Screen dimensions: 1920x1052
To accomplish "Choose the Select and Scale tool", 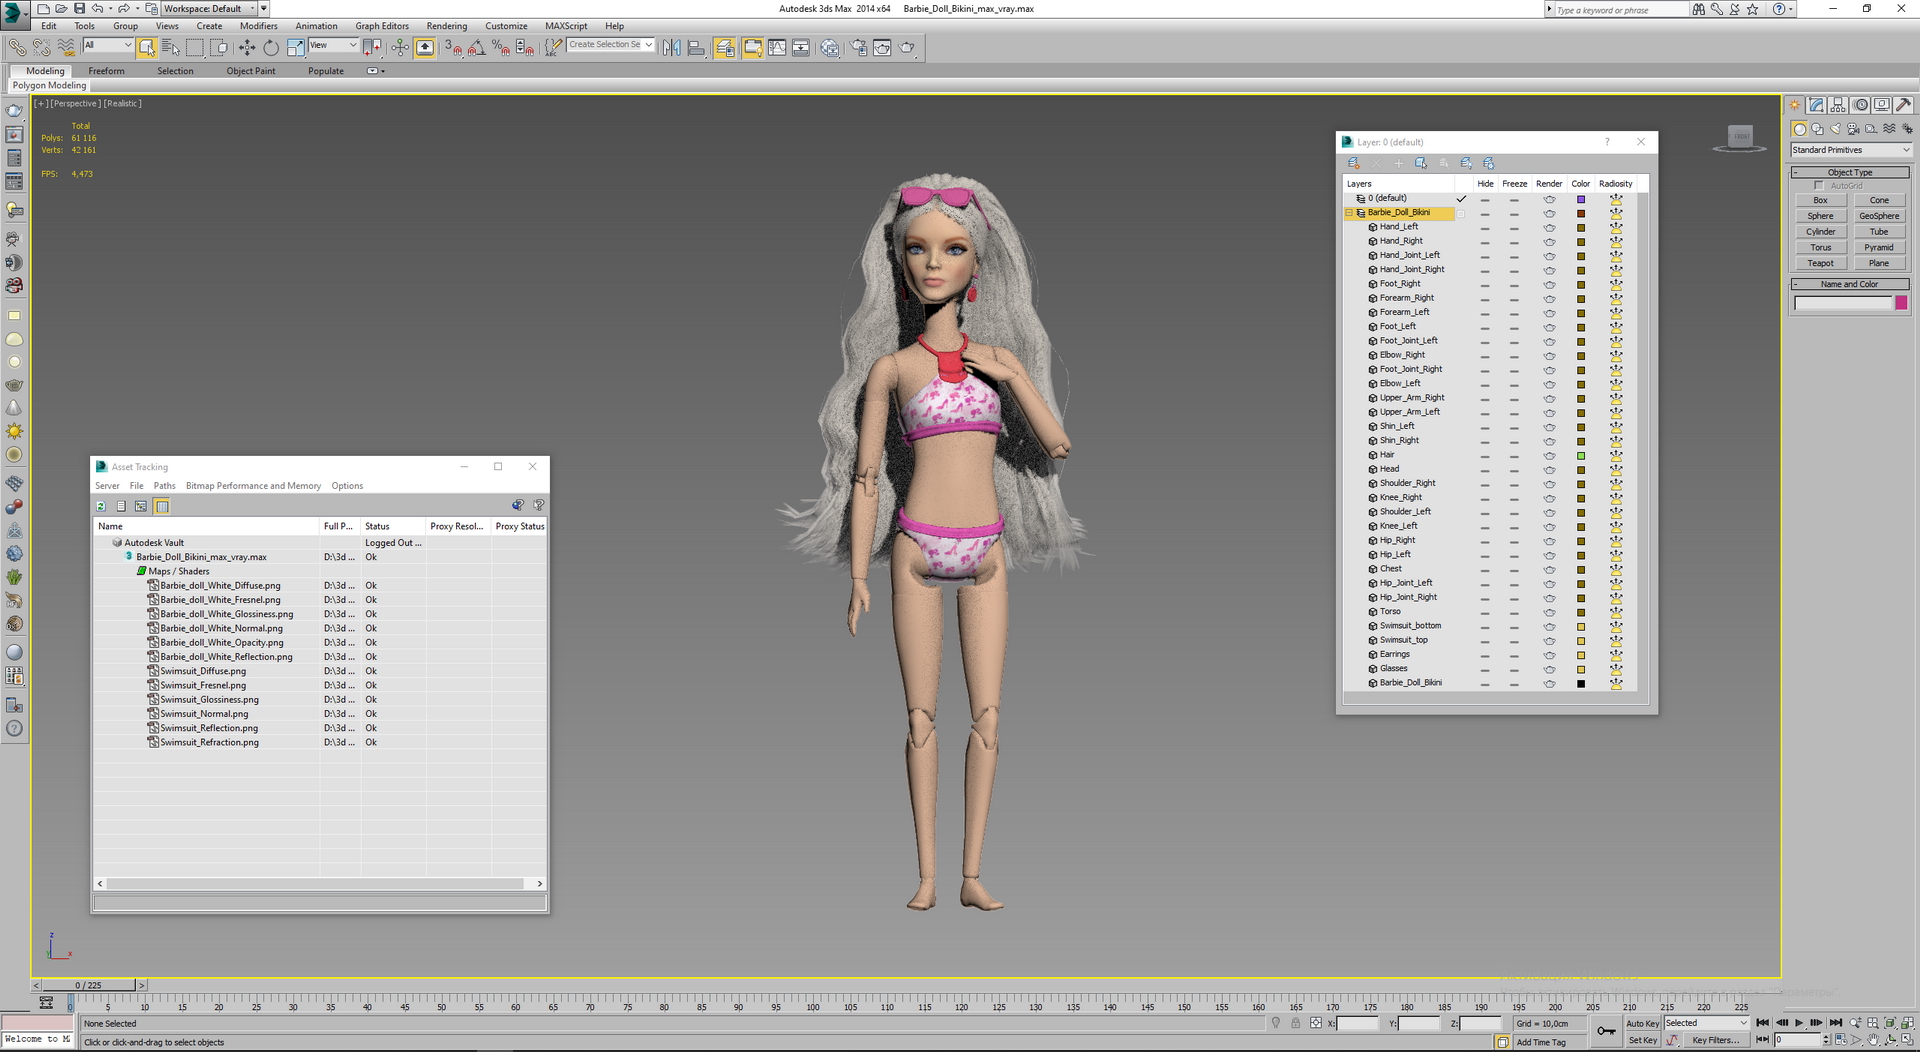I will [295, 47].
